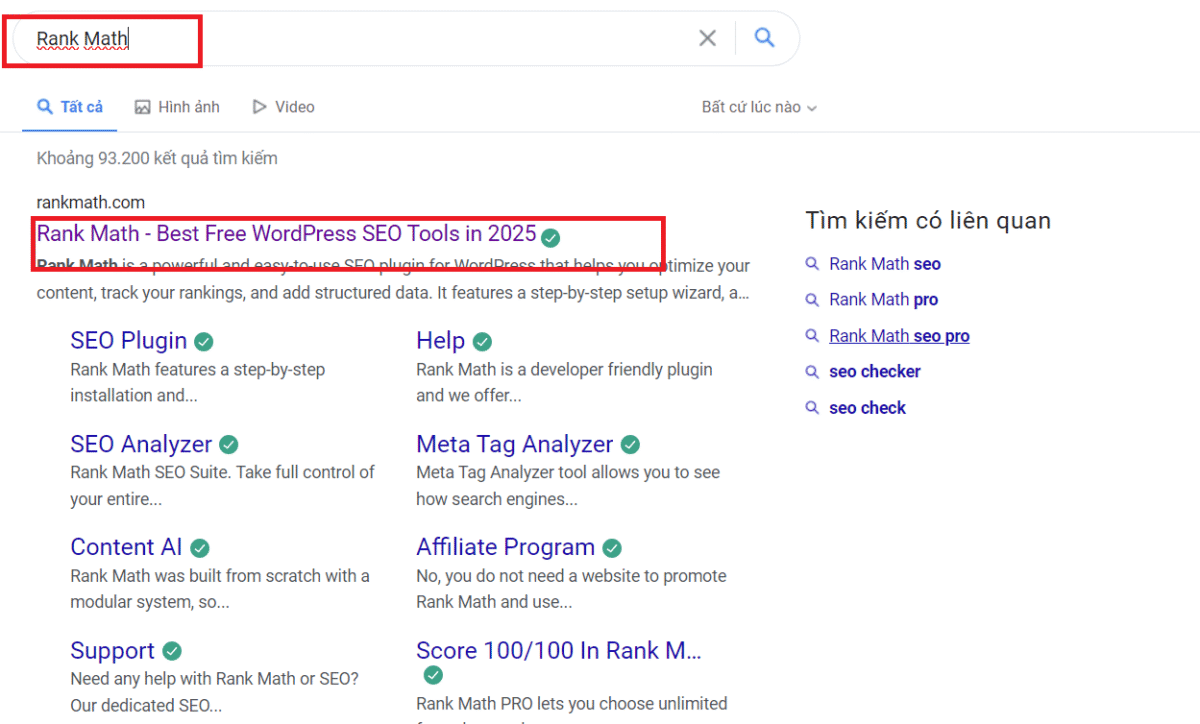Click verified checkmark below Score 100/100 title
The image size is (1200, 724).
[433, 675]
